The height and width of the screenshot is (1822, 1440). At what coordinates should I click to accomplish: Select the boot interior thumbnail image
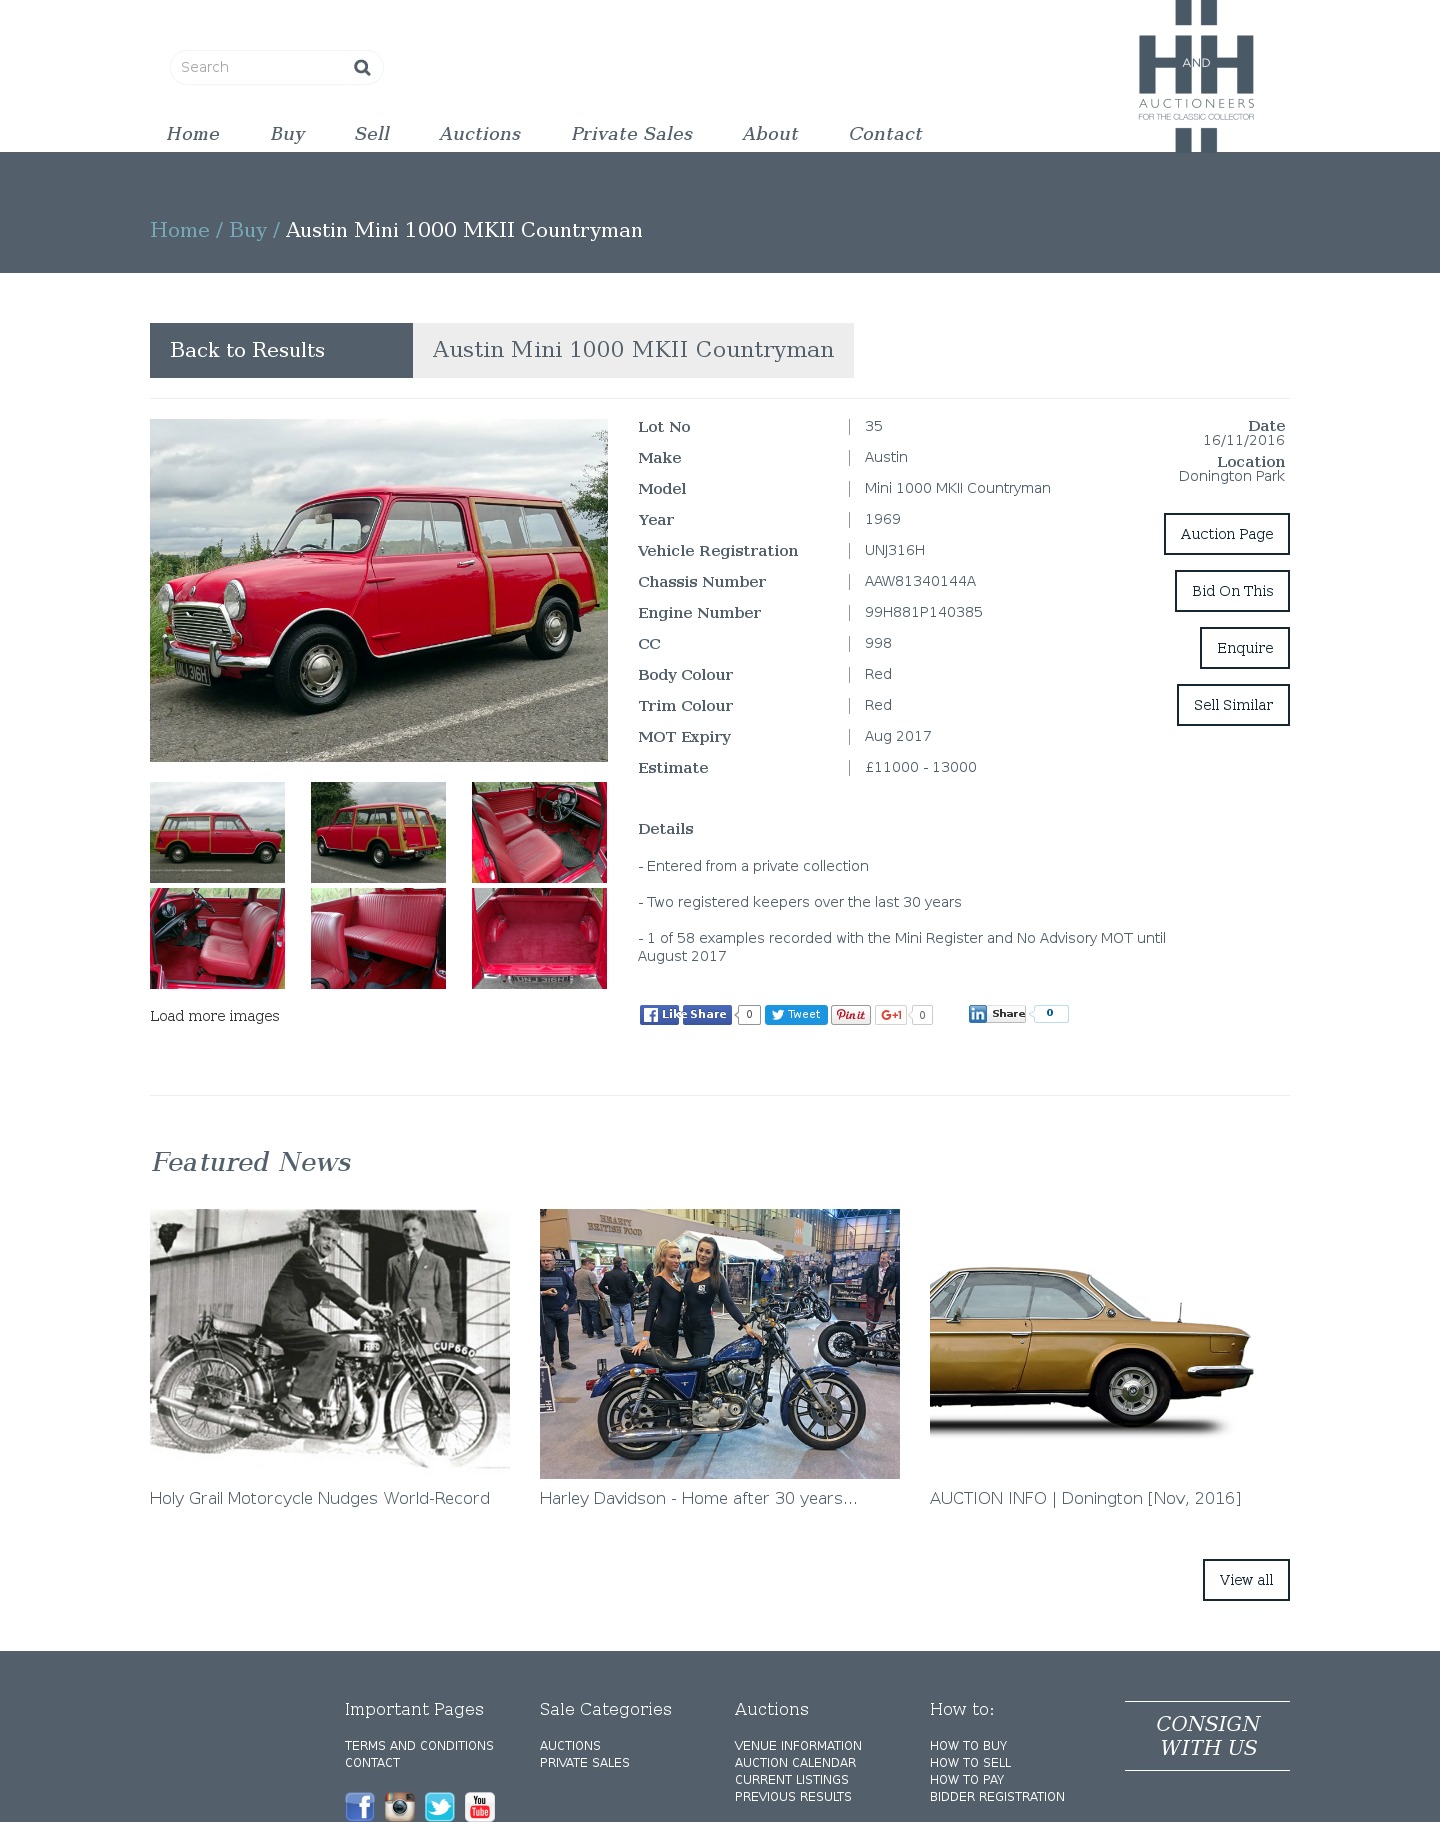point(539,938)
